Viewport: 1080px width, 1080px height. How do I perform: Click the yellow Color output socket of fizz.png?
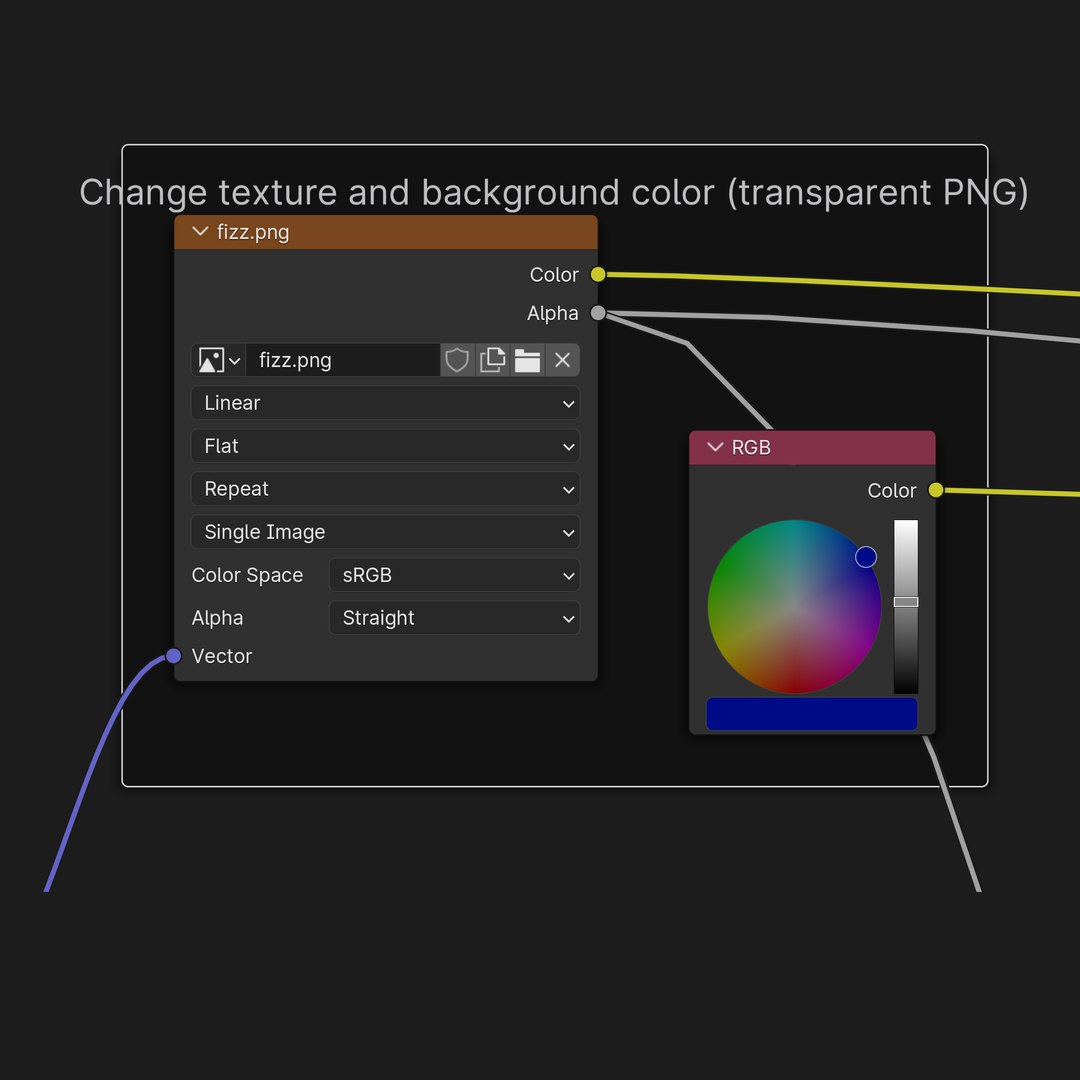click(598, 274)
